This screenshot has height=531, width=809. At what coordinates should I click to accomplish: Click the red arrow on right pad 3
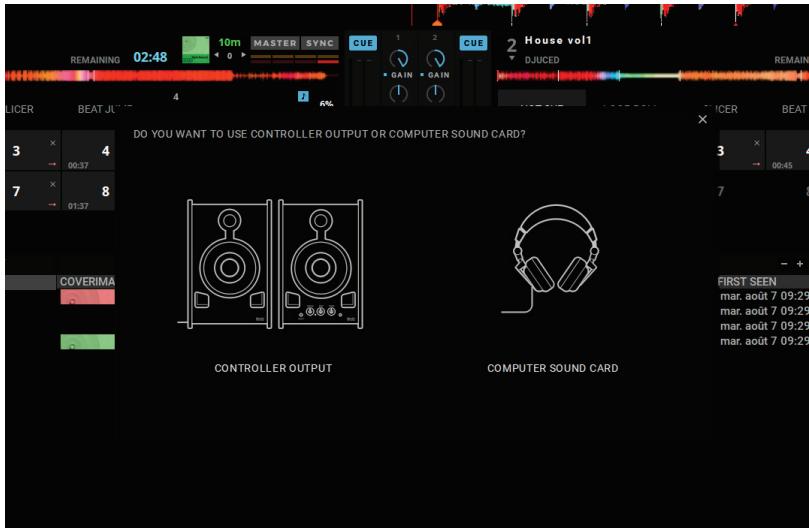[x=756, y=164]
